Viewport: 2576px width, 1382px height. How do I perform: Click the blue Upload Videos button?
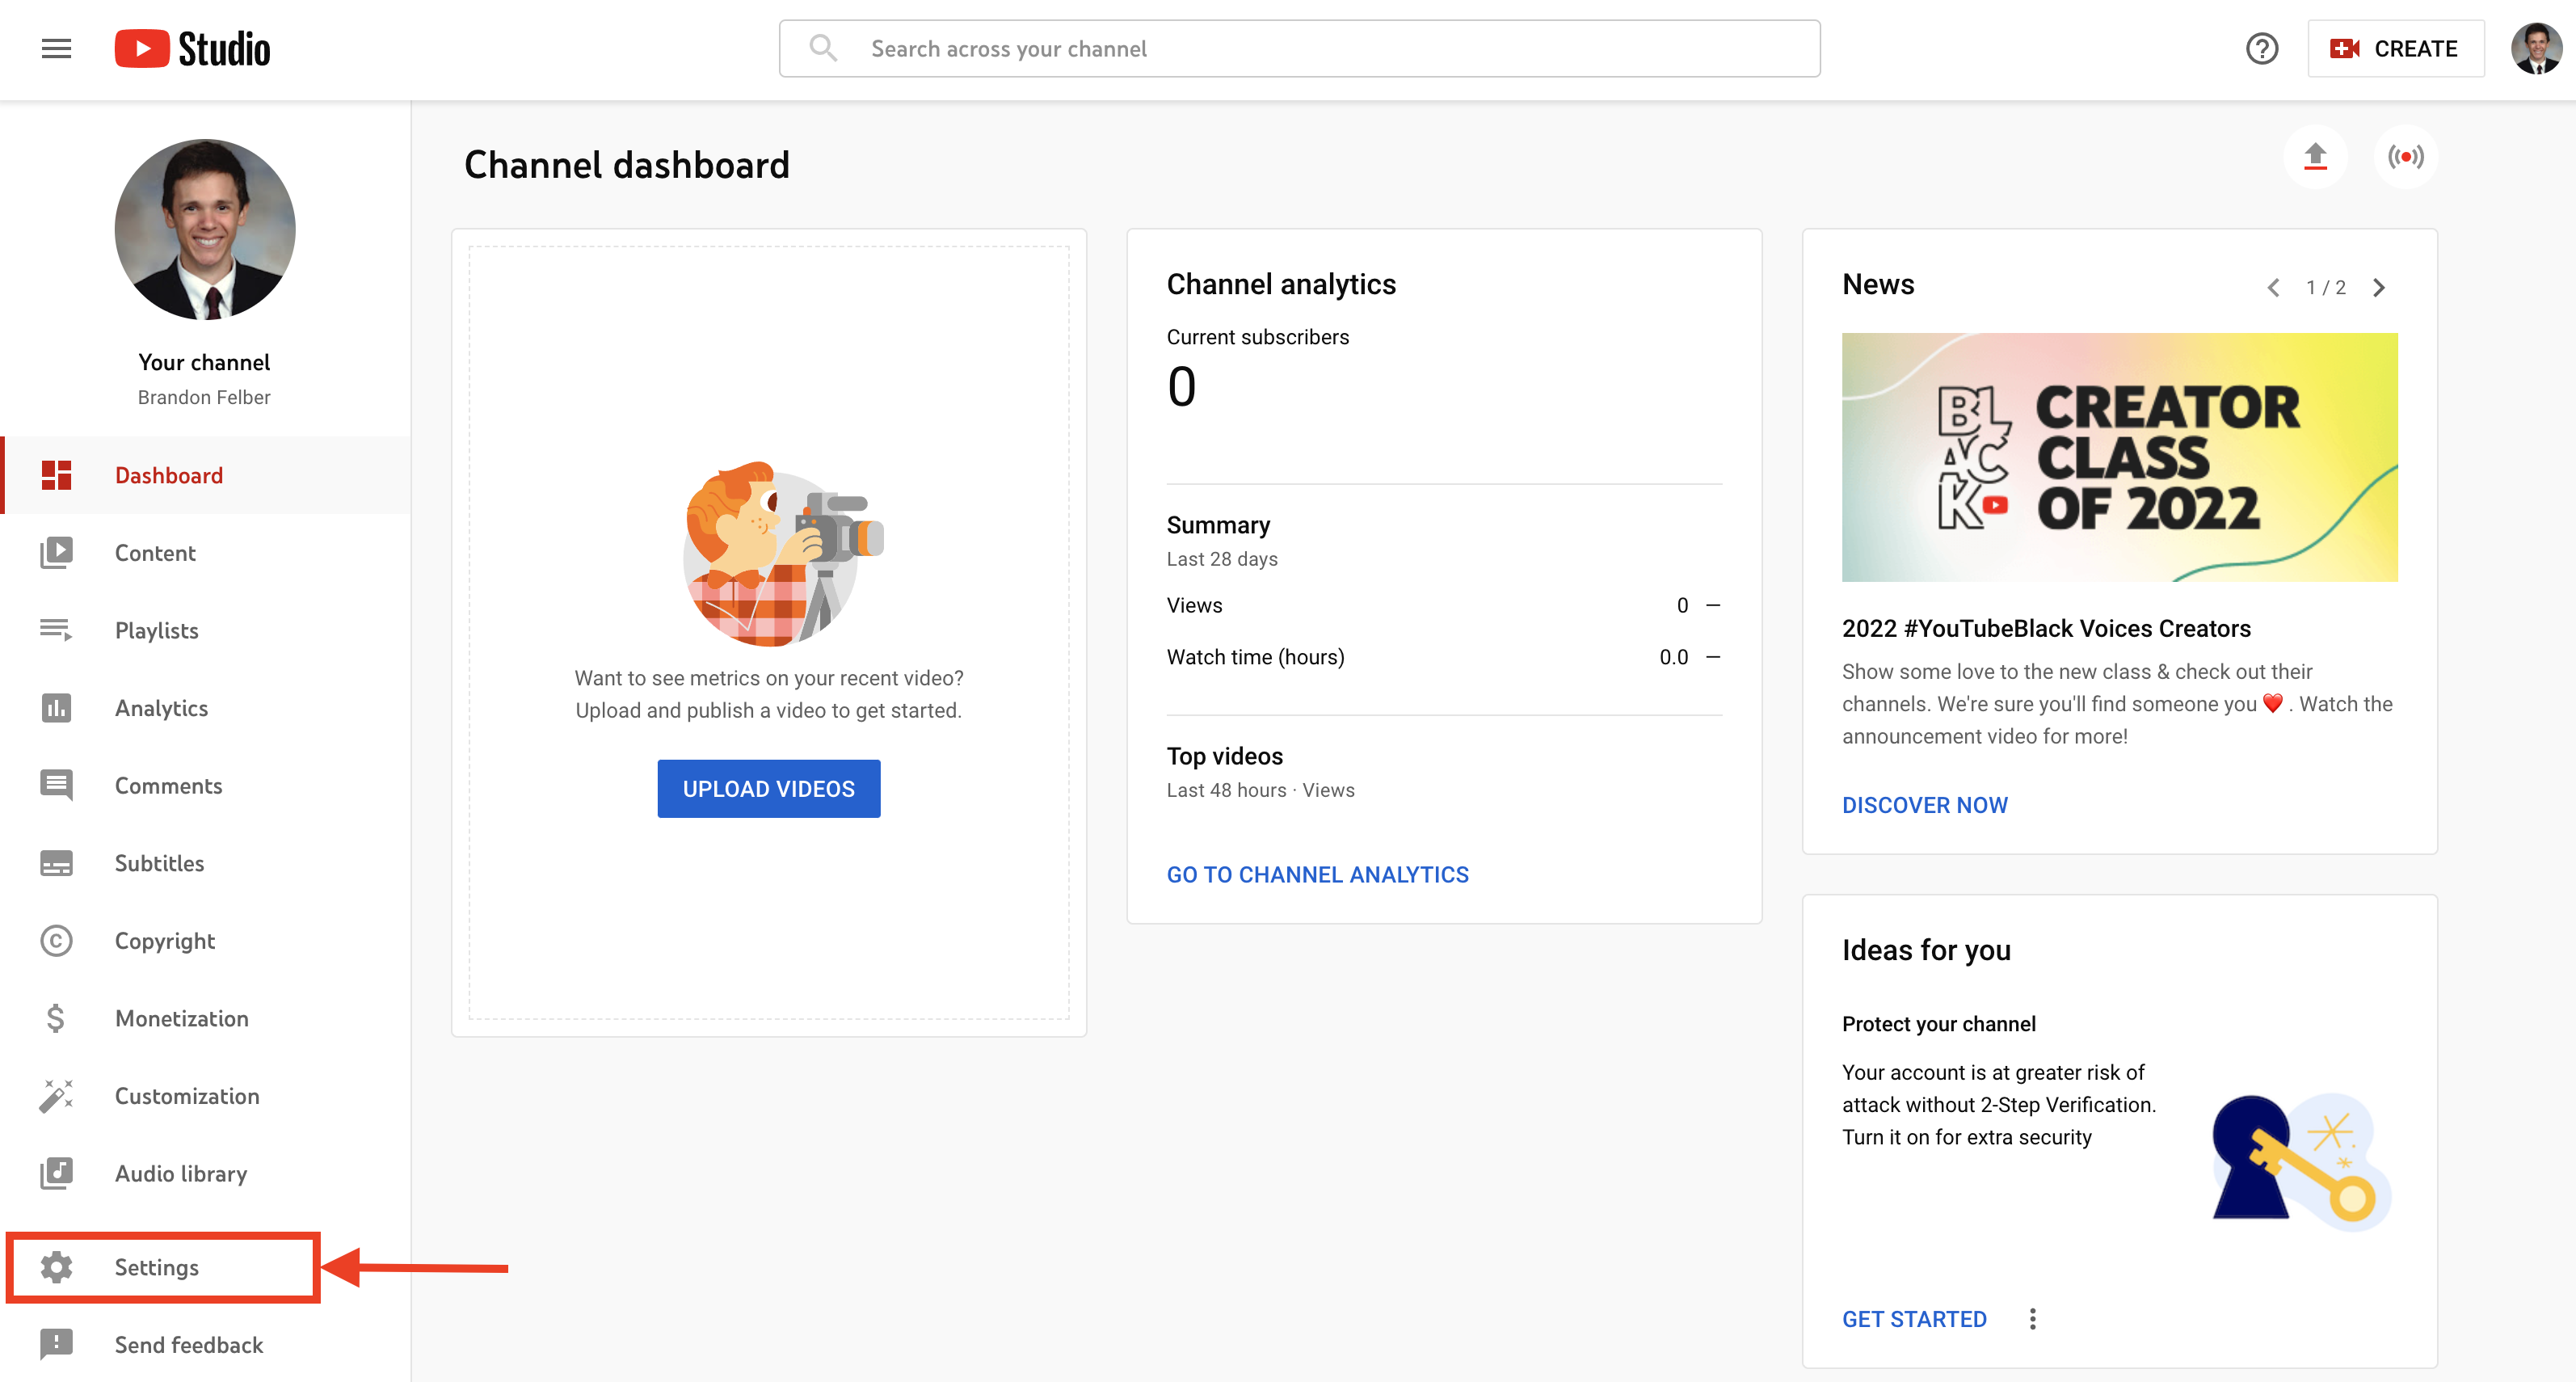(x=768, y=789)
